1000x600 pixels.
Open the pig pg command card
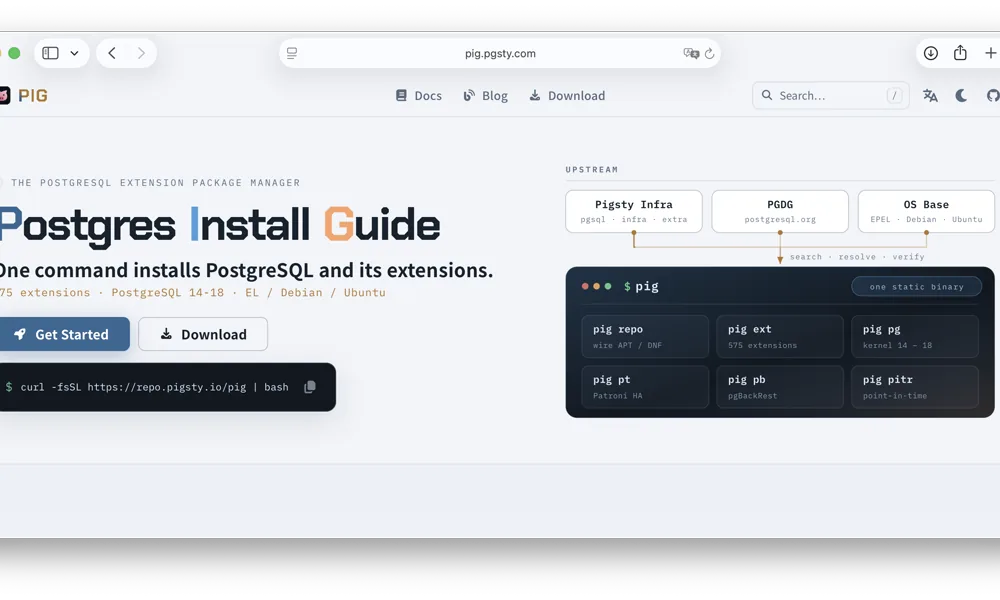(915, 336)
